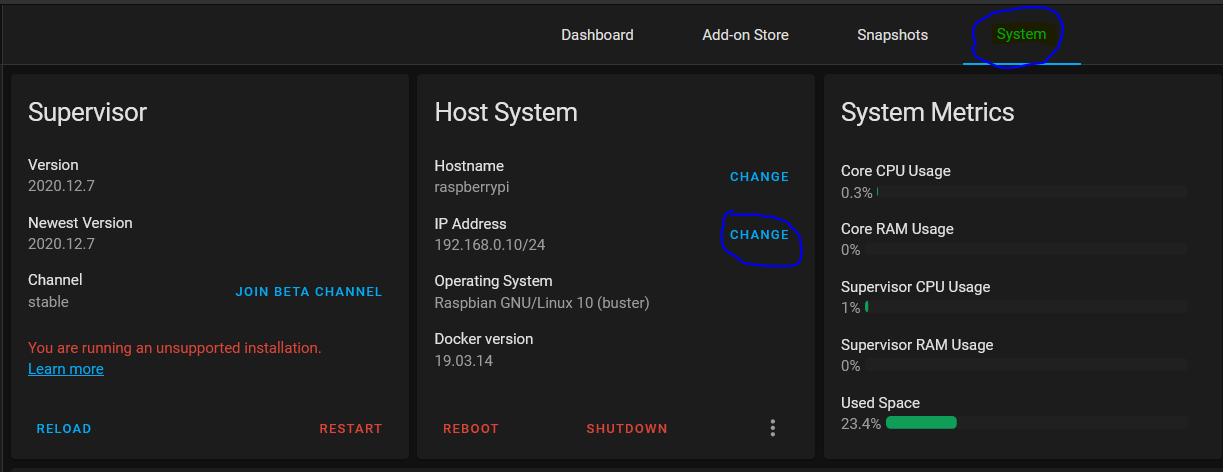Join the beta channel
Viewport: 1223px width, 472px height.
coord(309,292)
